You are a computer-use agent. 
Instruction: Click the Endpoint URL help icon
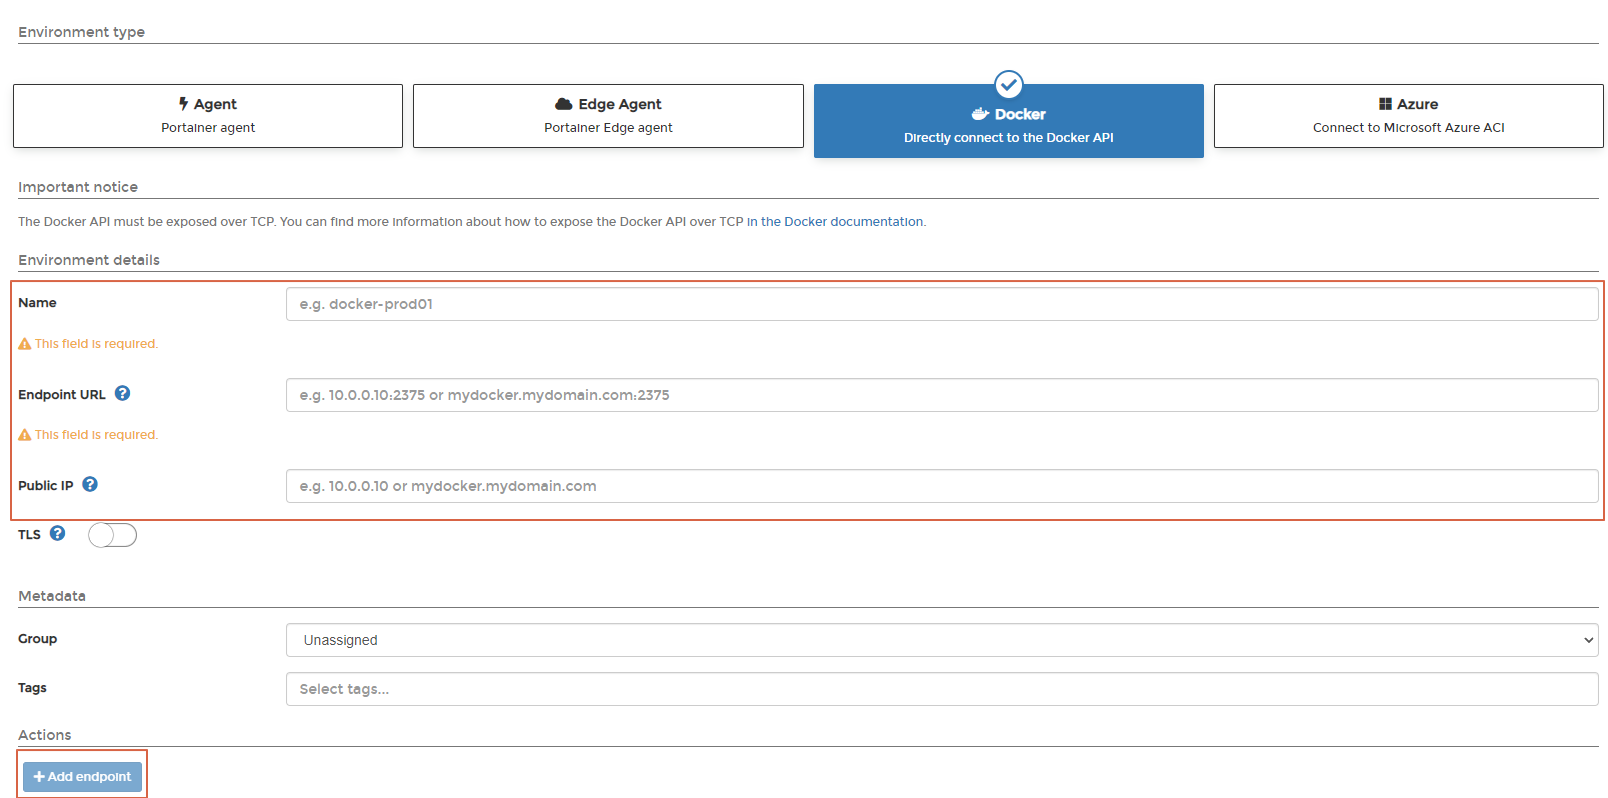pyautogui.click(x=122, y=393)
